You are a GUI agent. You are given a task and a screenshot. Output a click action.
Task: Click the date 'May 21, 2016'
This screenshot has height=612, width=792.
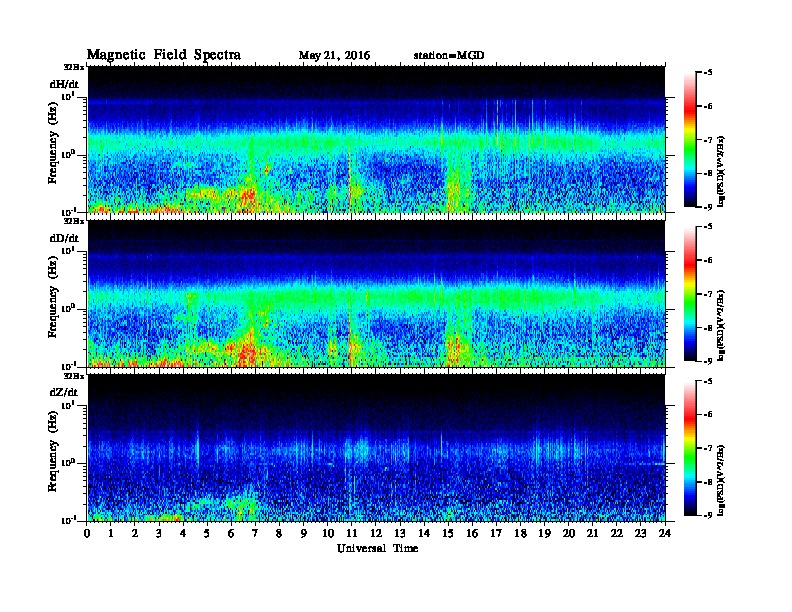pos(334,56)
